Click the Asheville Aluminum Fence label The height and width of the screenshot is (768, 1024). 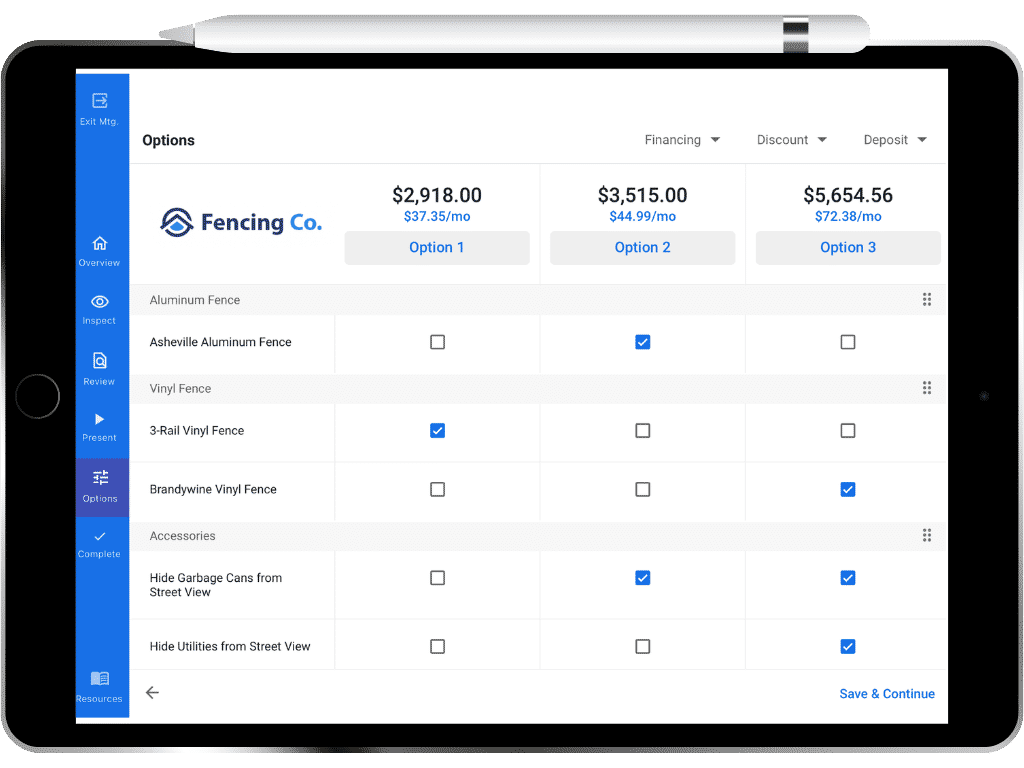220,342
